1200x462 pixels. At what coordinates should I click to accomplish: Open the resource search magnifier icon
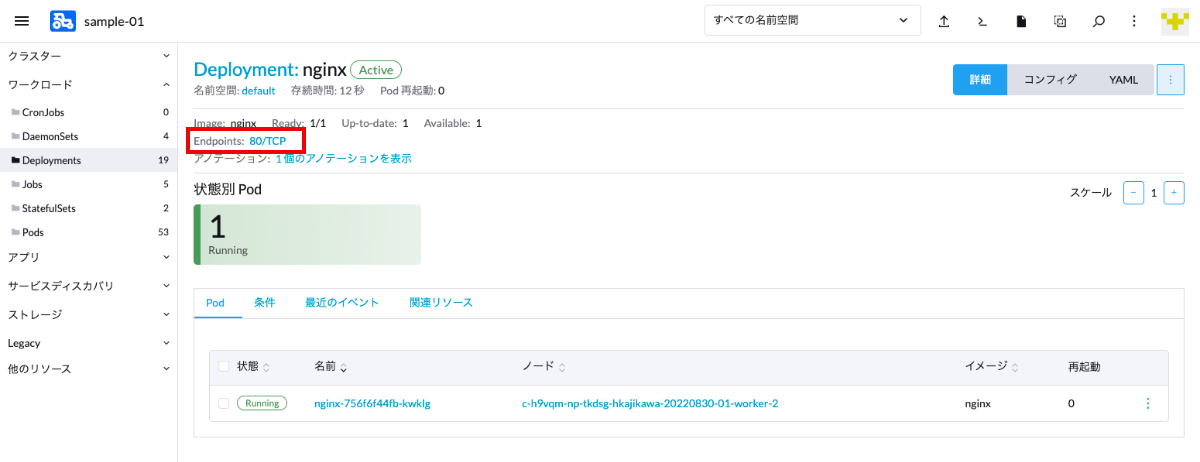coord(1099,21)
